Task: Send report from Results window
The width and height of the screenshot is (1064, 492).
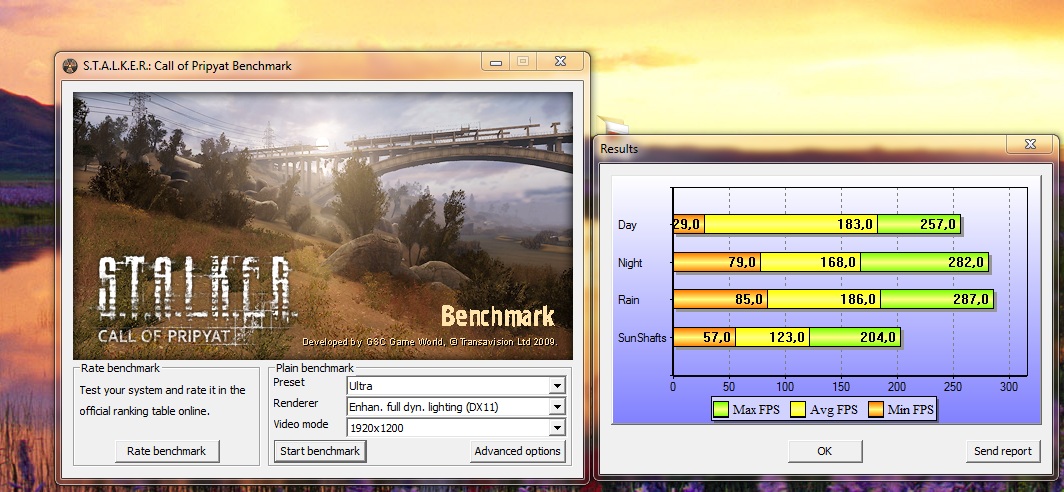Action: 1002,451
